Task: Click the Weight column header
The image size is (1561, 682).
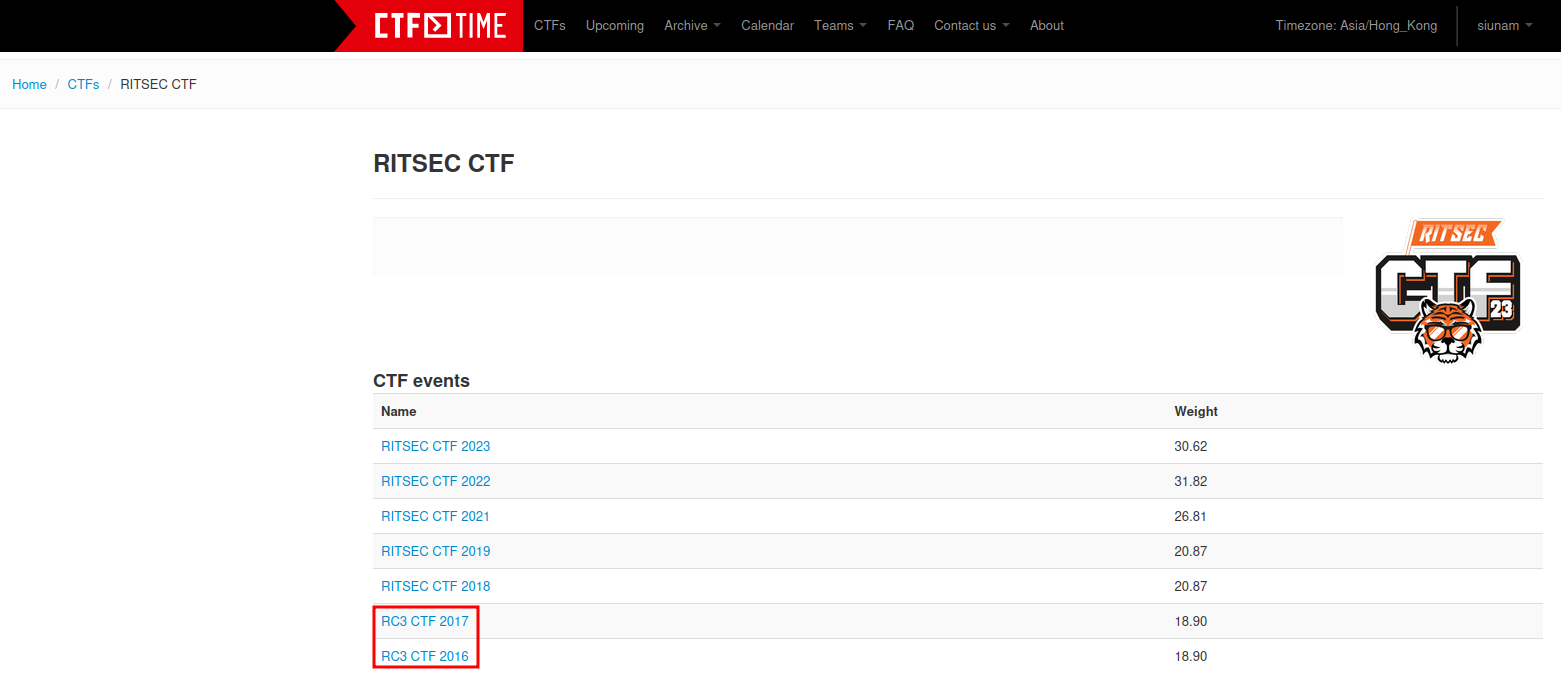Action: pyautogui.click(x=1196, y=411)
